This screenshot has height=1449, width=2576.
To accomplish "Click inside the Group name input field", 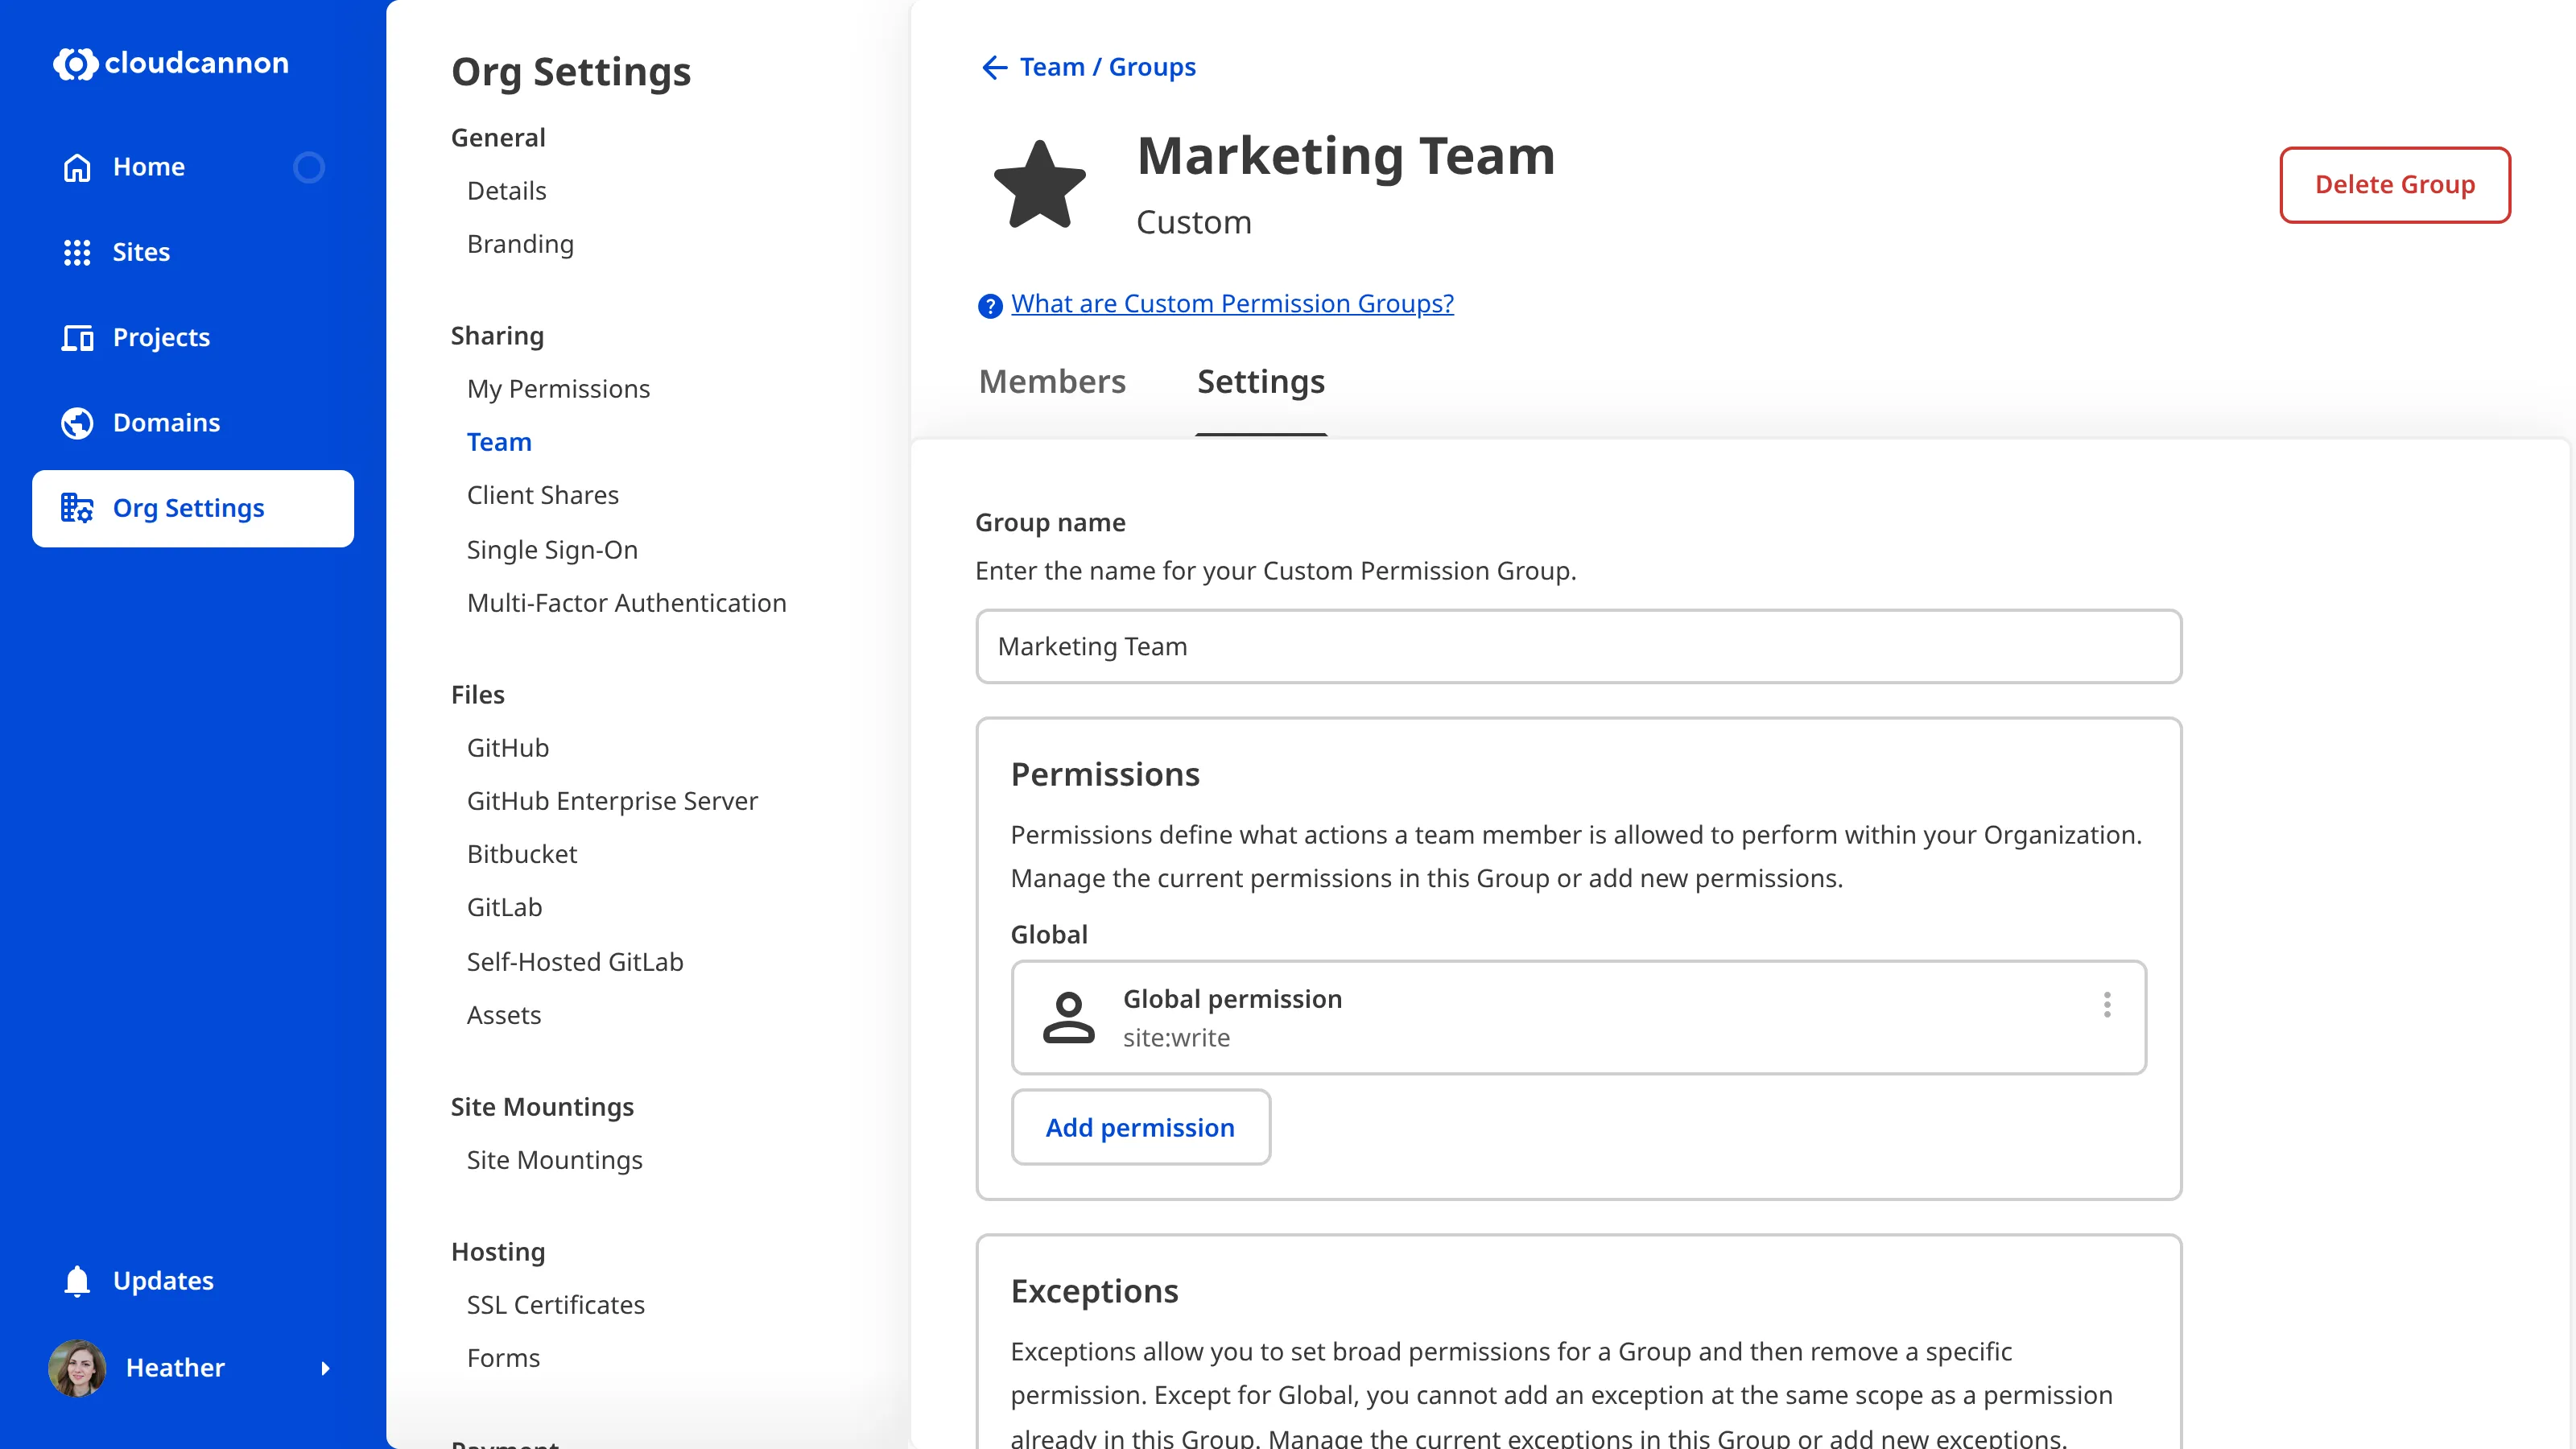I will point(1578,646).
